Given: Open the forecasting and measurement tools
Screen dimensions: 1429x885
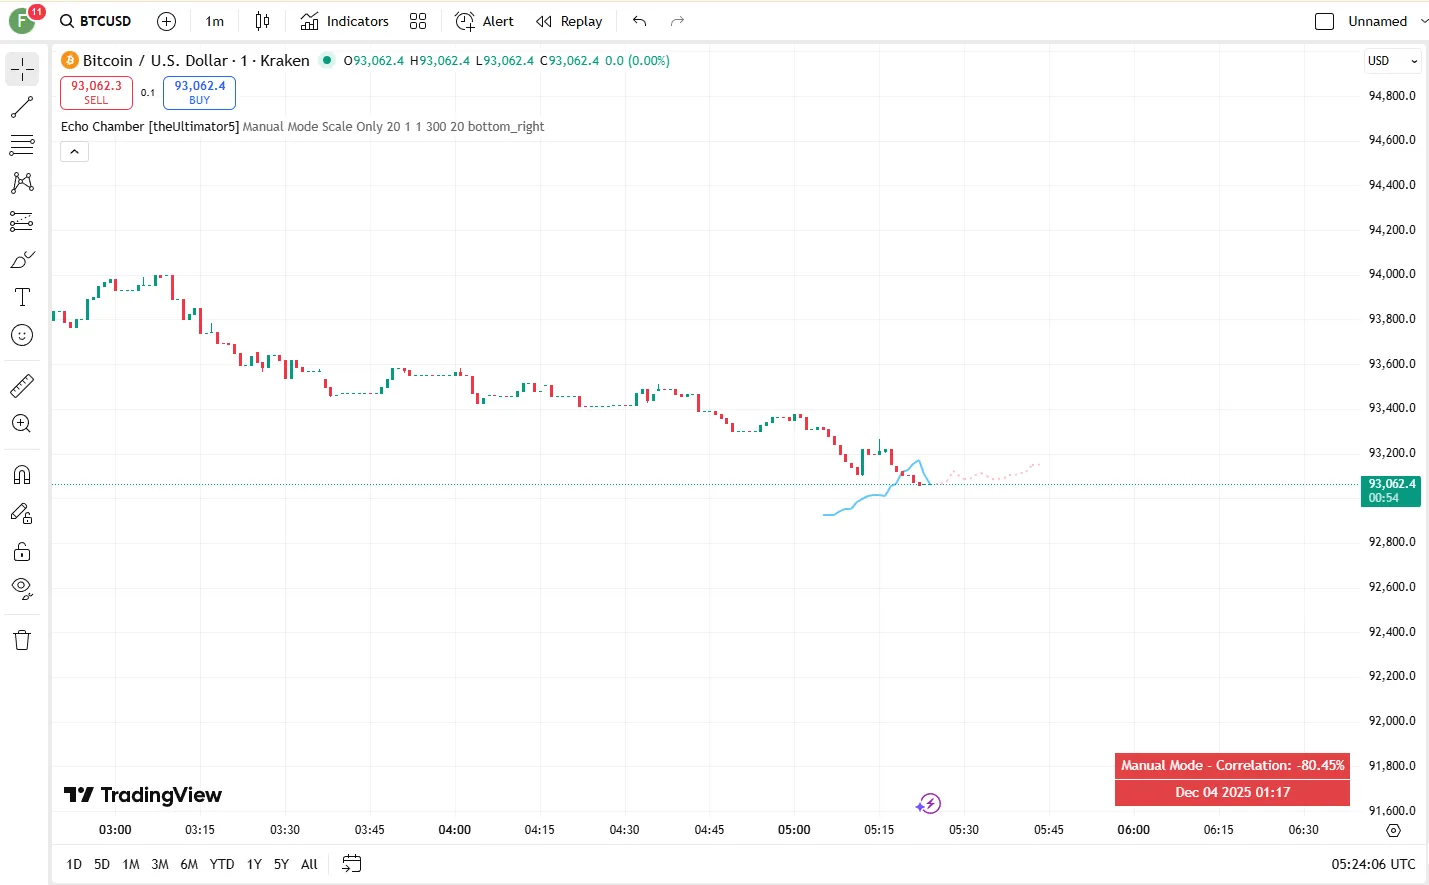Looking at the screenshot, I should [22, 221].
